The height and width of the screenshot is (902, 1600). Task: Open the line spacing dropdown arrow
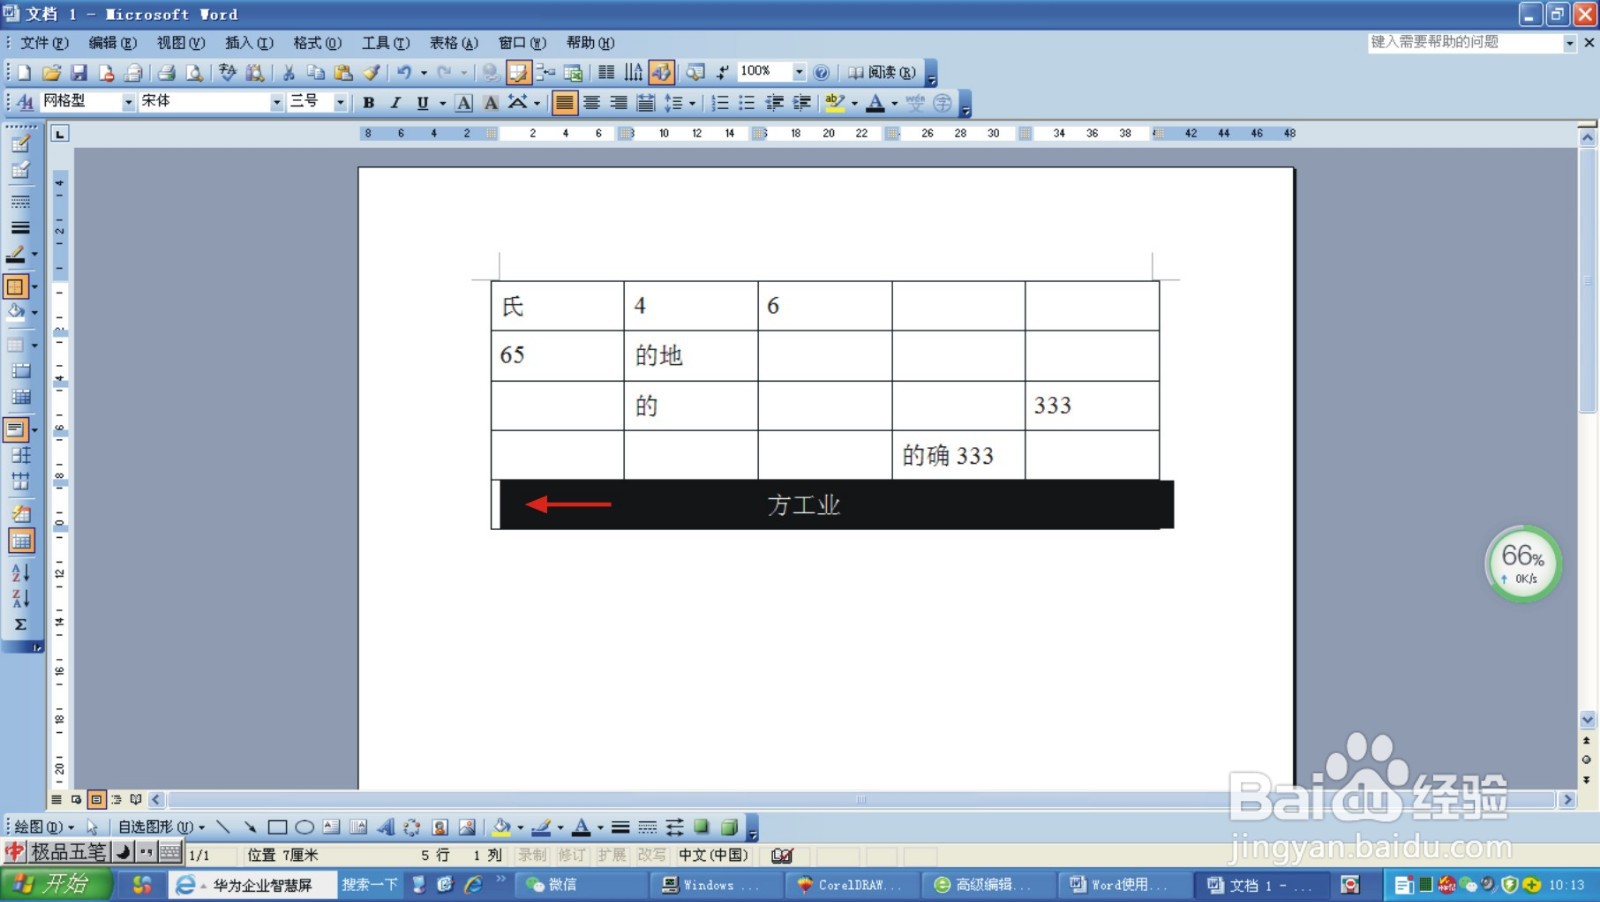[692, 102]
